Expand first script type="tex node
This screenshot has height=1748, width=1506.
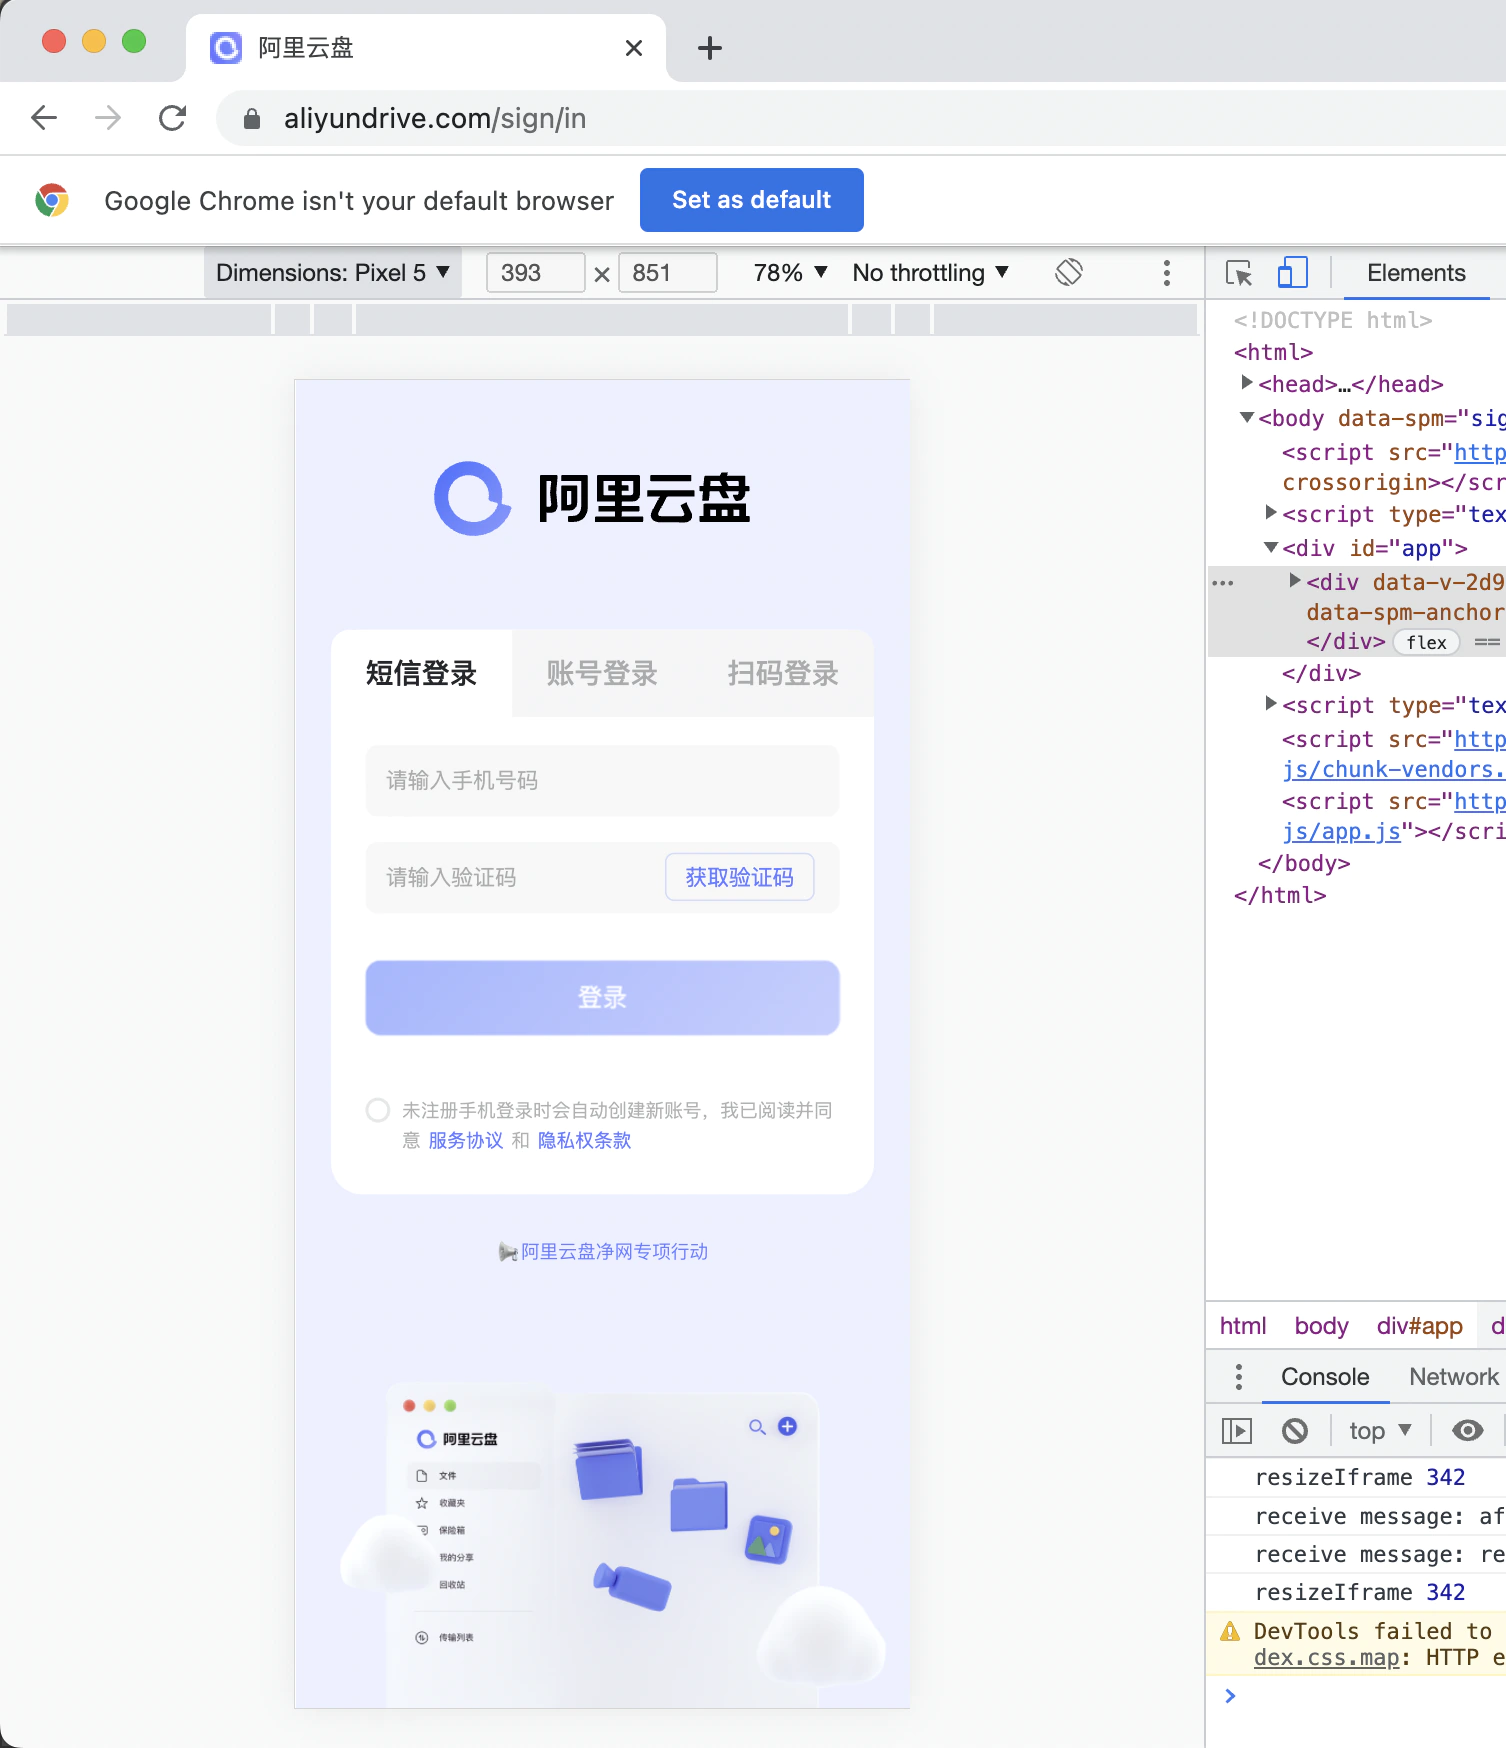tap(1271, 513)
